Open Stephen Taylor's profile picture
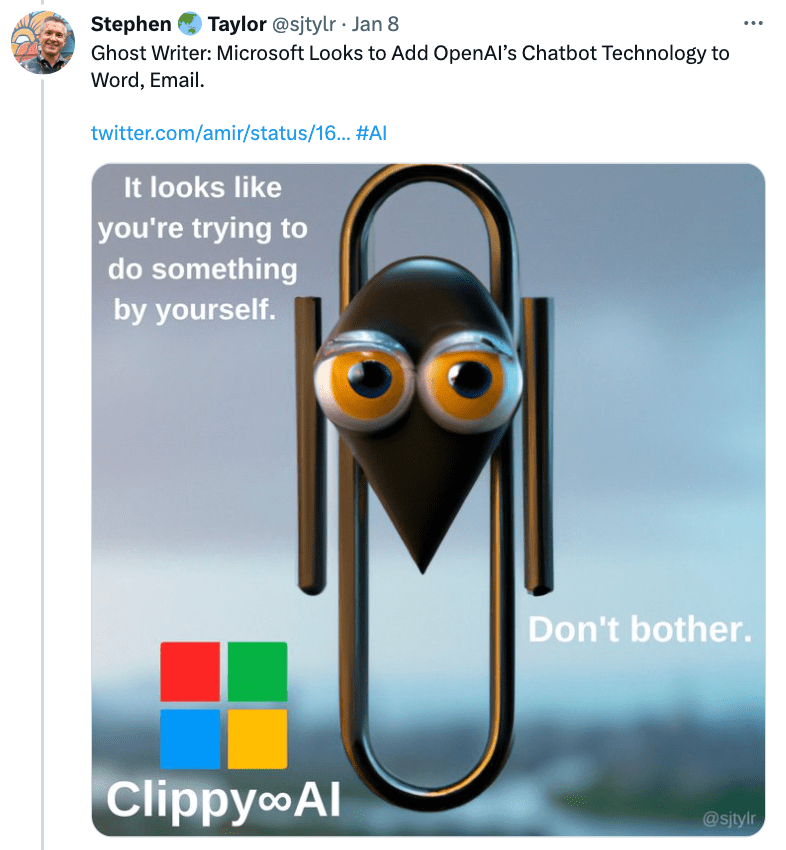The image size is (786, 850). click(x=41, y=45)
